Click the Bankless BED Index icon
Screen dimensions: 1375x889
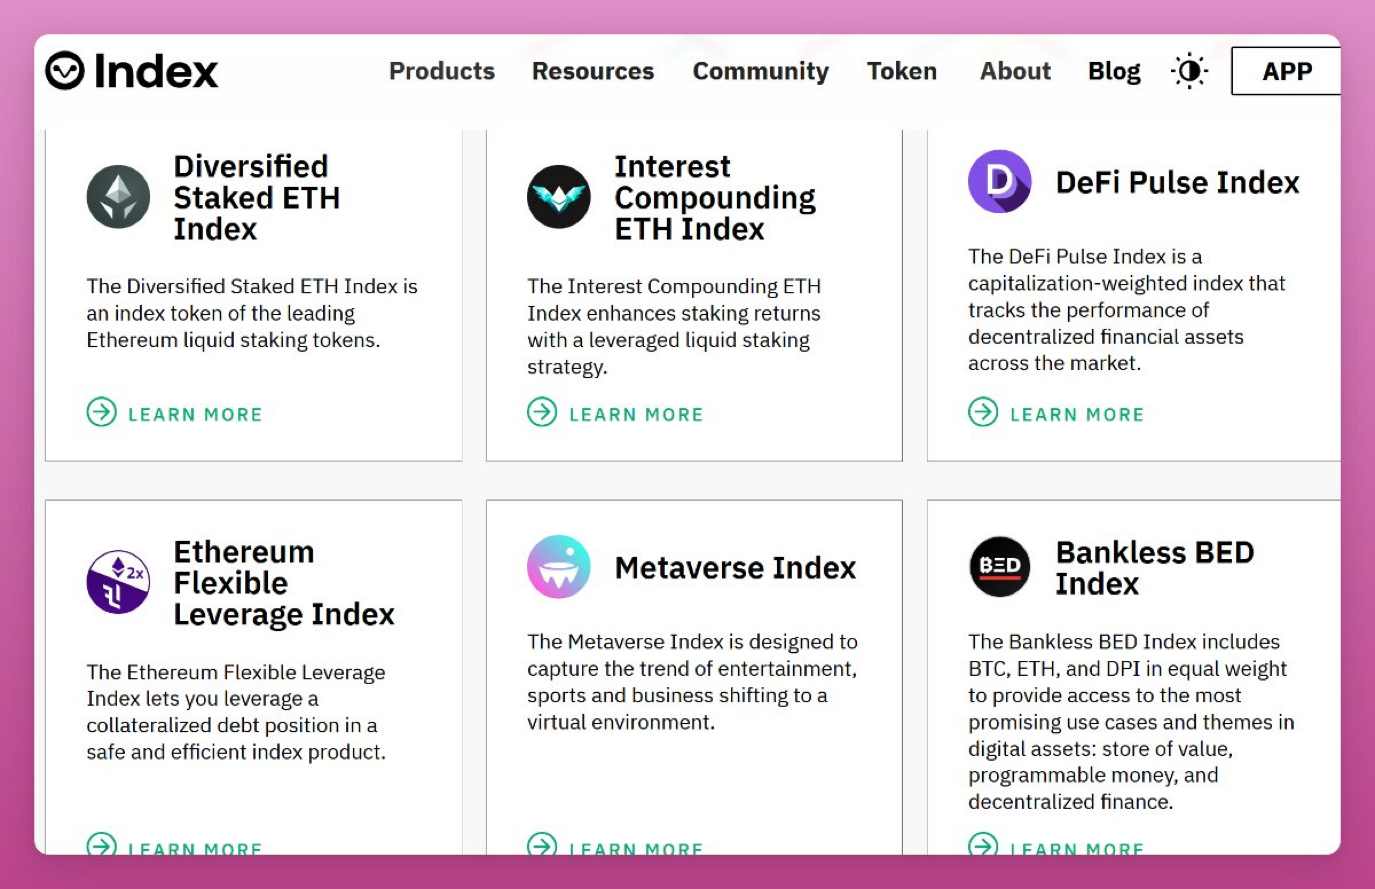click(x=1000, y=567)
